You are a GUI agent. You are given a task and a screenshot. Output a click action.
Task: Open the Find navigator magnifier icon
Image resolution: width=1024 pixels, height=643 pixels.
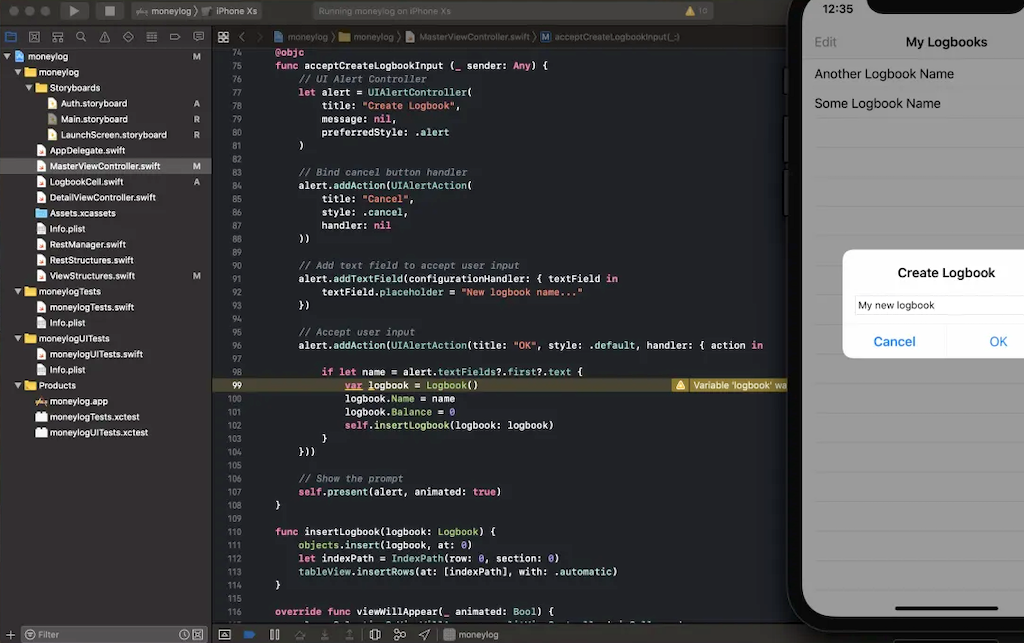click(80, 37)
